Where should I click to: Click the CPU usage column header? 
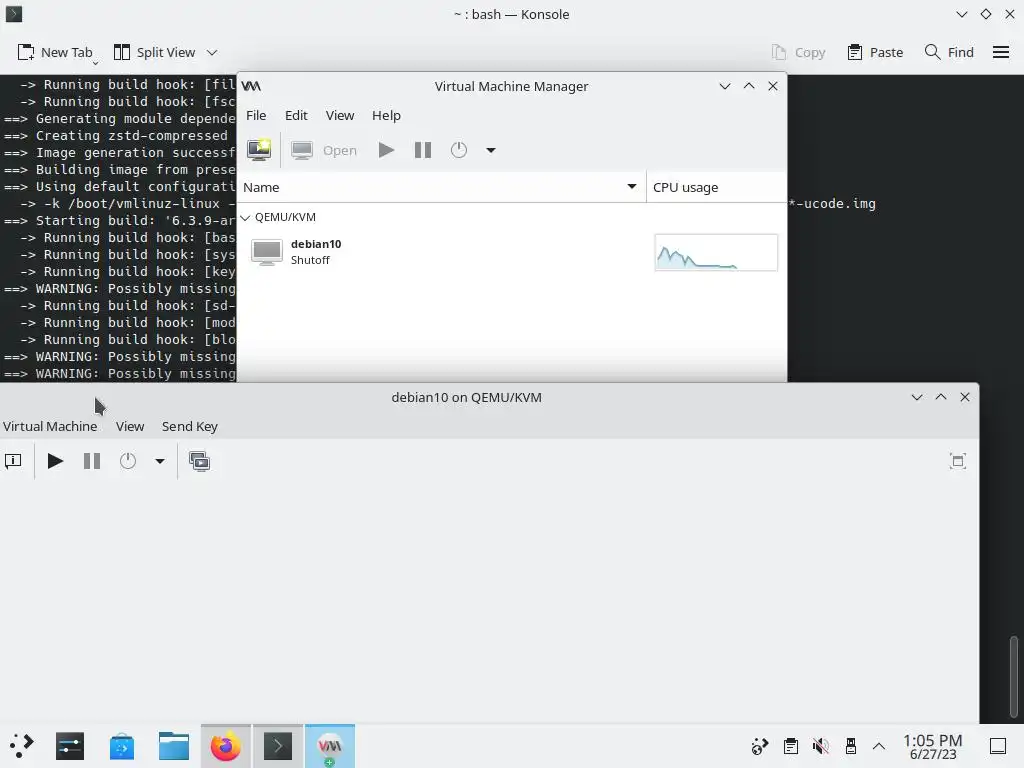[716, 187]
